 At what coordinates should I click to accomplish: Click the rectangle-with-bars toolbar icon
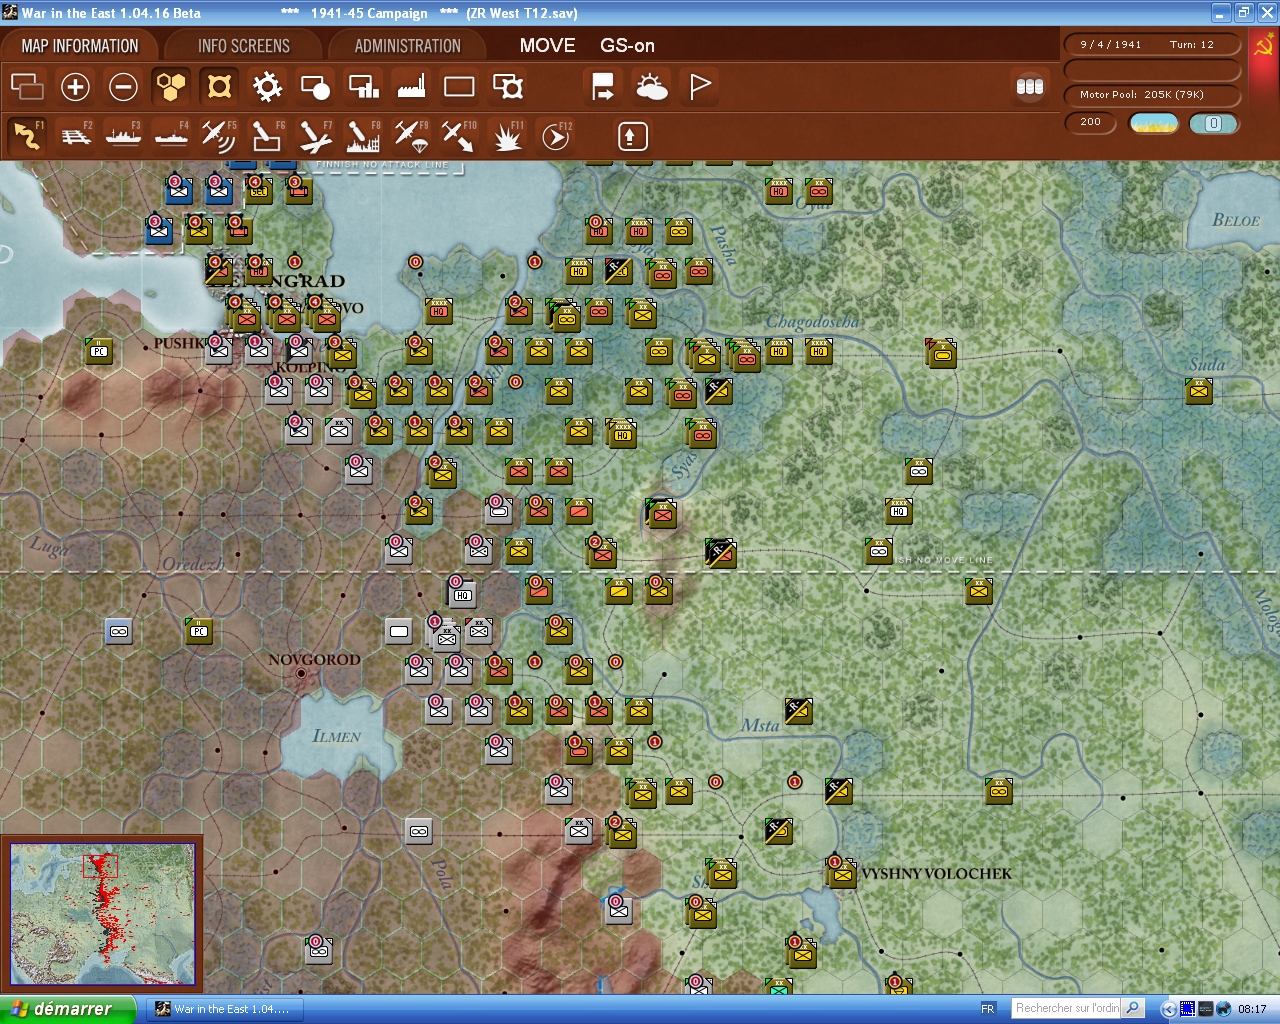363,87
